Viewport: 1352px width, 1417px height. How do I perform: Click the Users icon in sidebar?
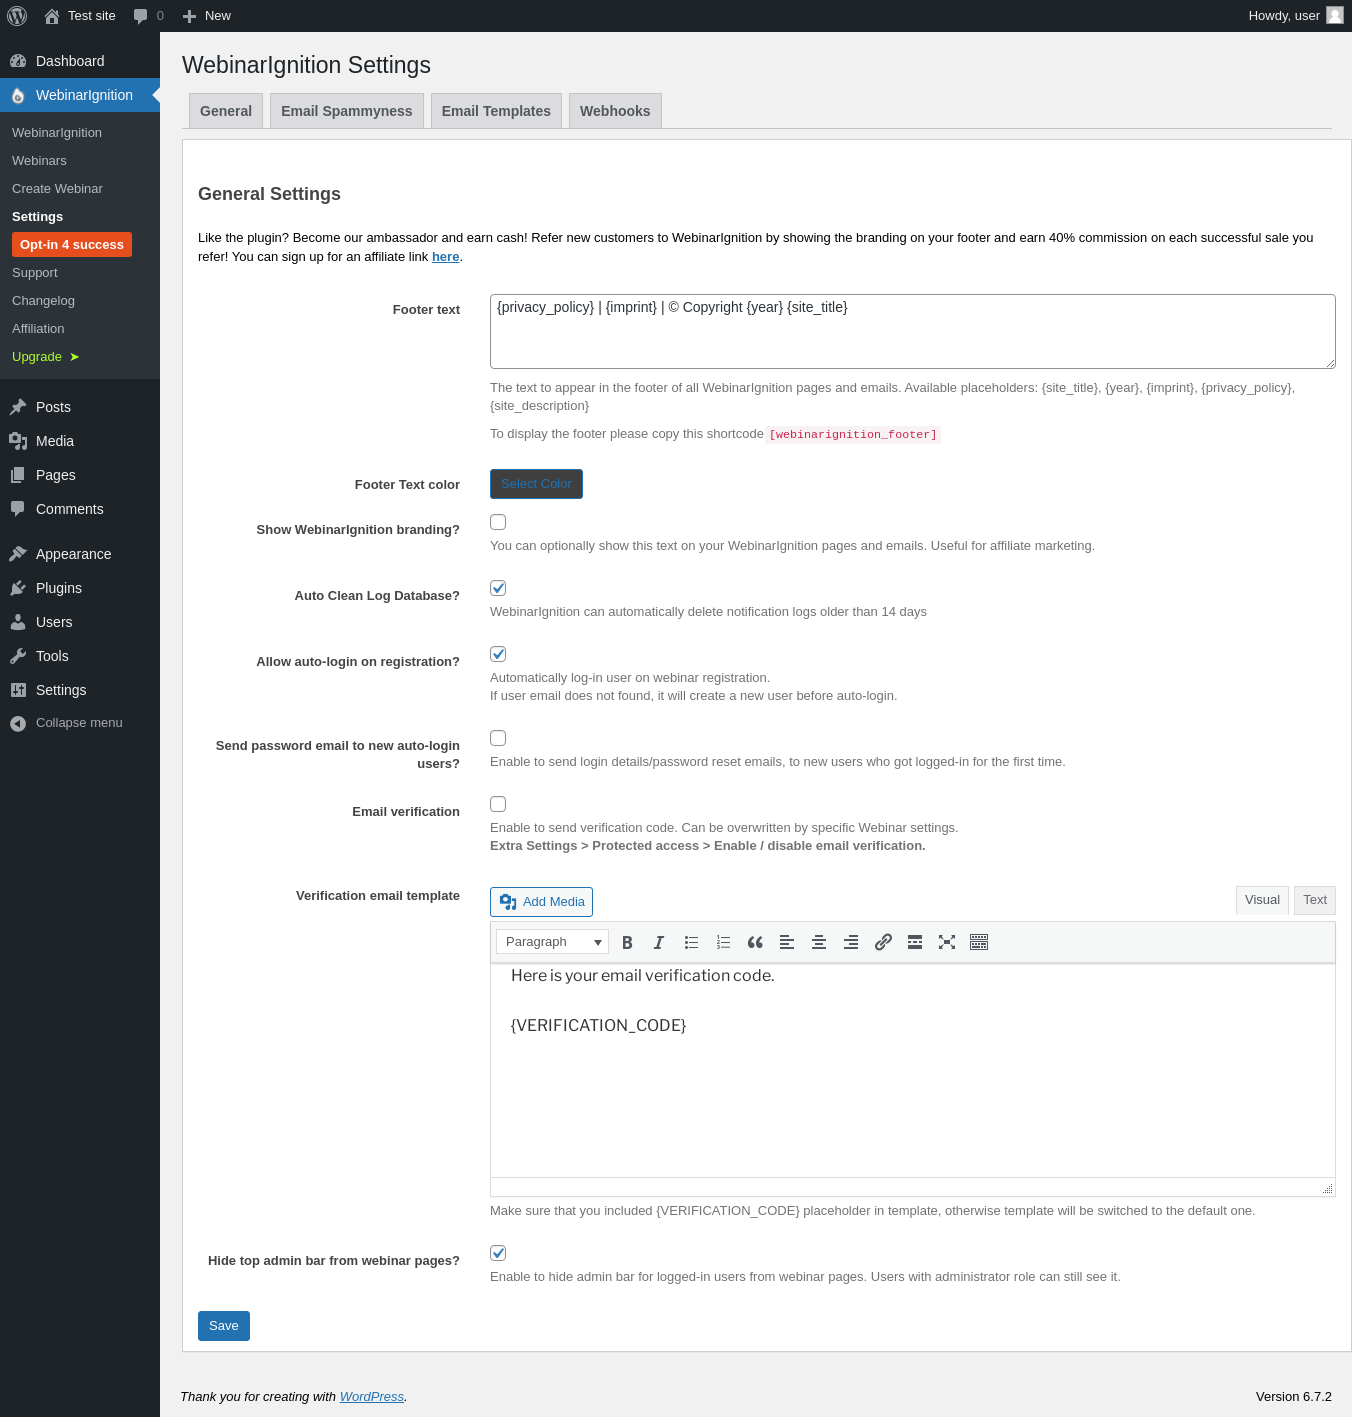click(18, 622)
